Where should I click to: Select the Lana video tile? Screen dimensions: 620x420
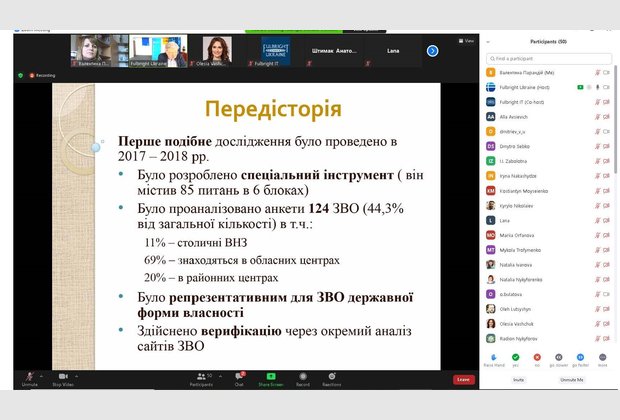(x=393, y=51)
